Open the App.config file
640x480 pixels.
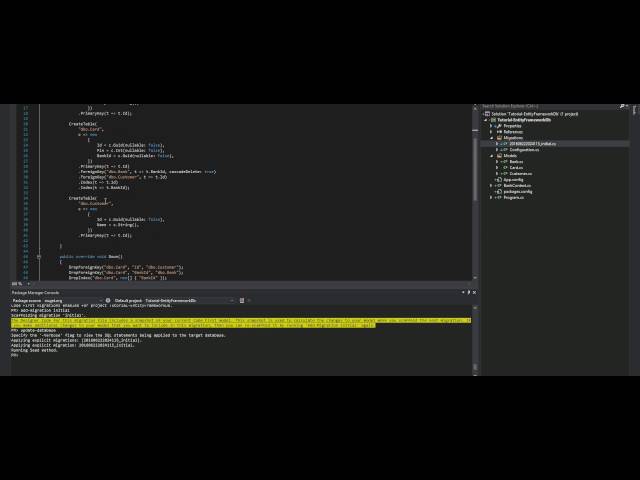click(x=513, y=180)
